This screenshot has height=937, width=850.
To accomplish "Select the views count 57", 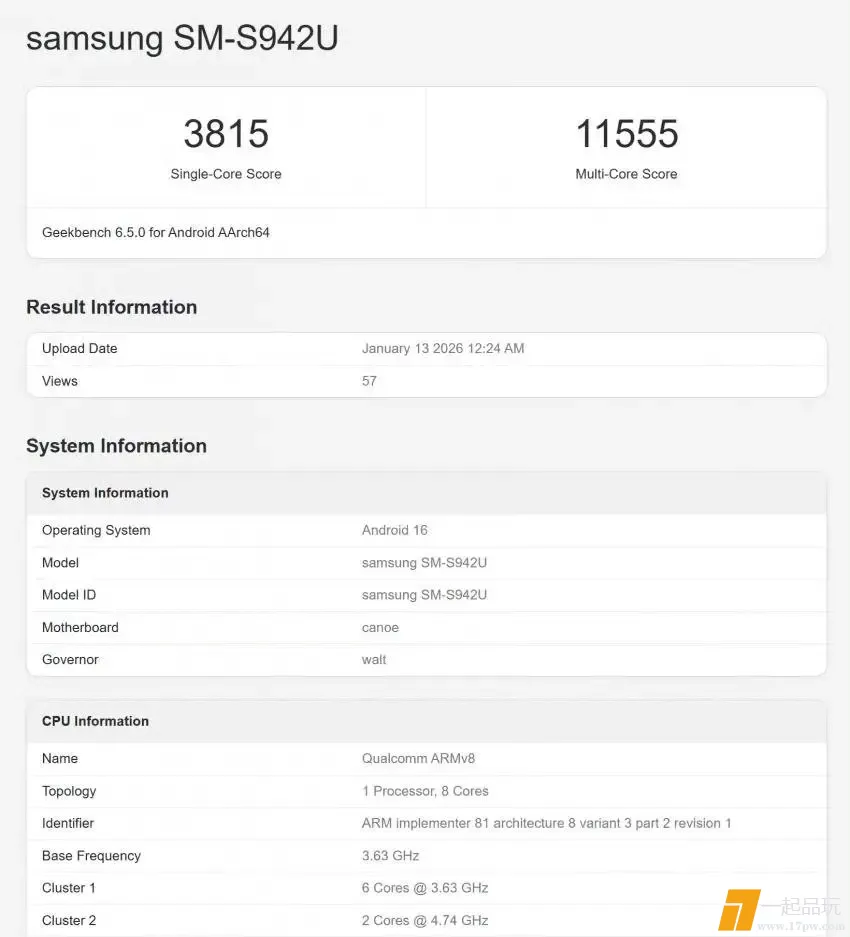I will pos(369,381).
